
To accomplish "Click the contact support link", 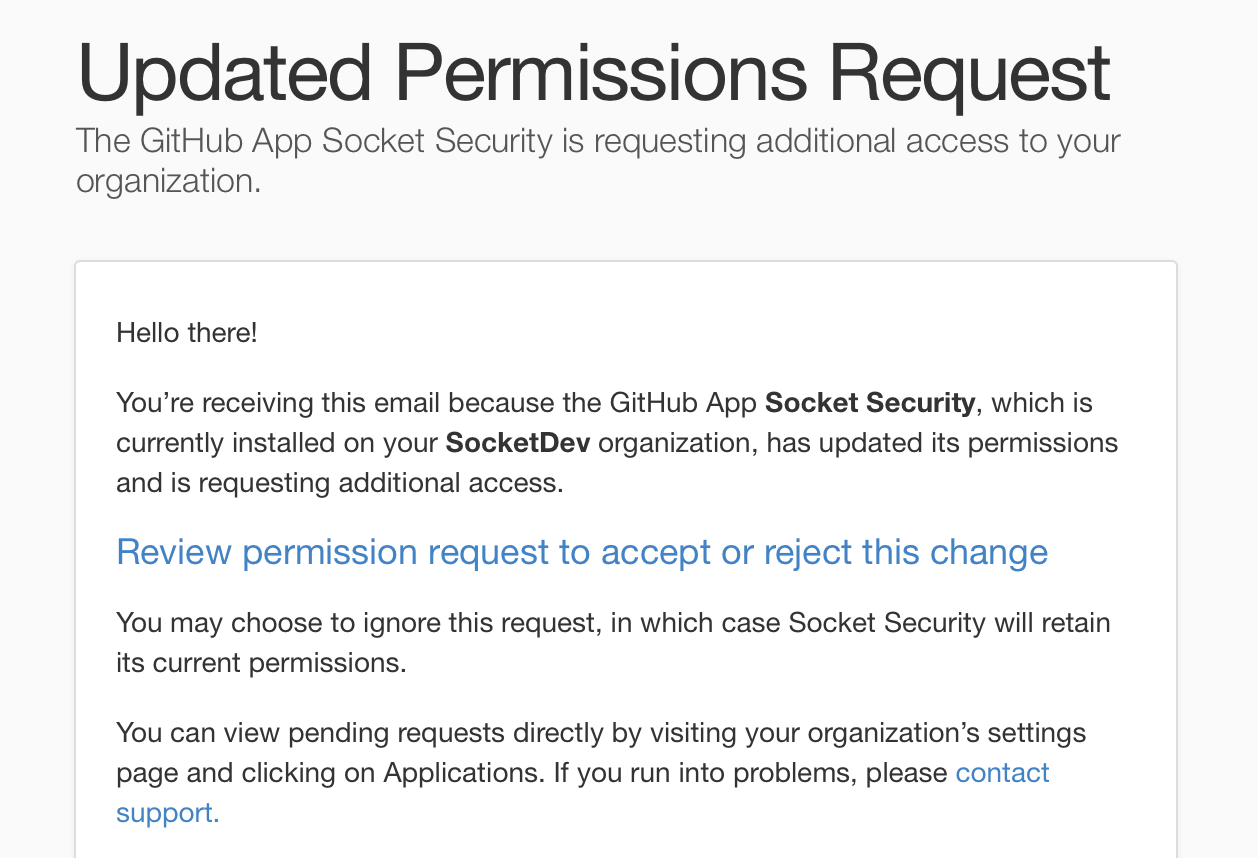I will coord(1002,773).
